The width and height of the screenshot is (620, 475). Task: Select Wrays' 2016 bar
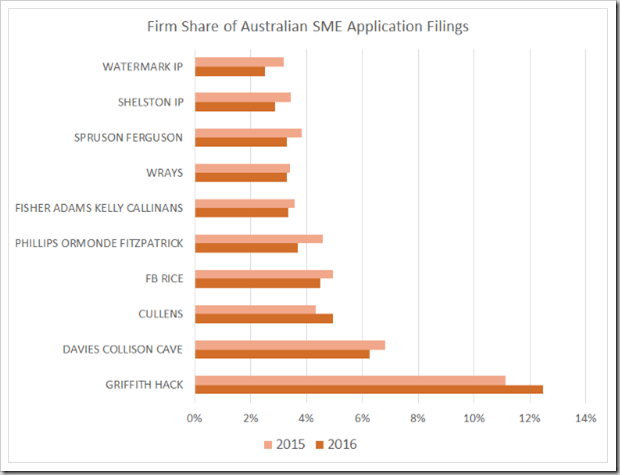tap(241, 178)
